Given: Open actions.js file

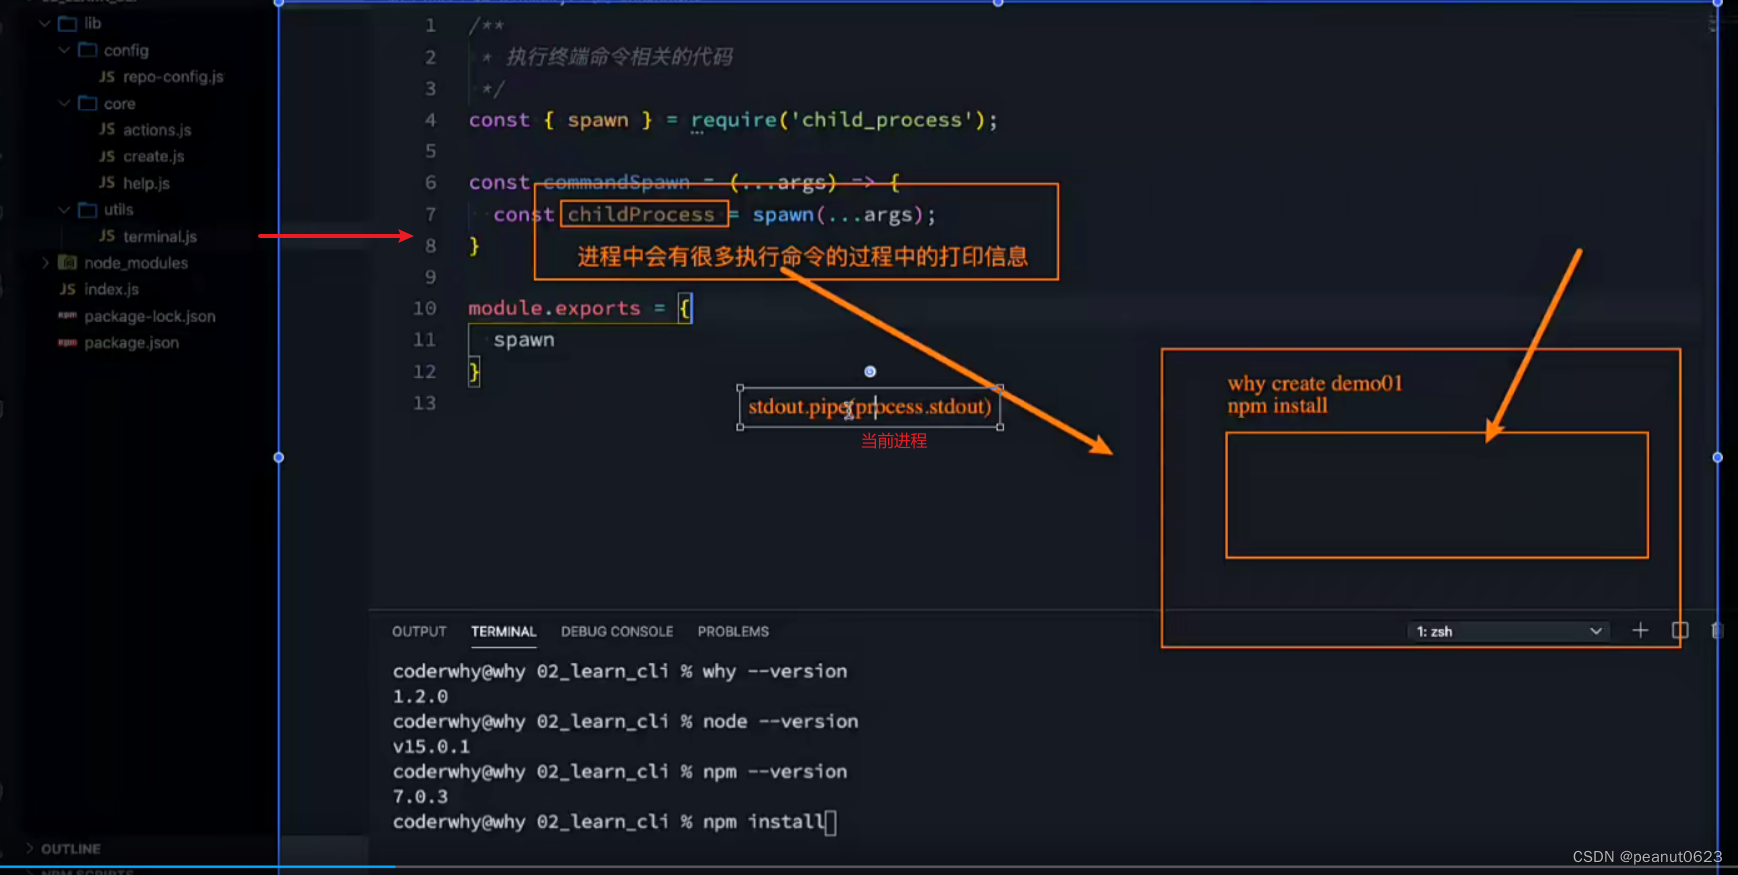Looking at the screenshot, I should (x=157, y=130).
